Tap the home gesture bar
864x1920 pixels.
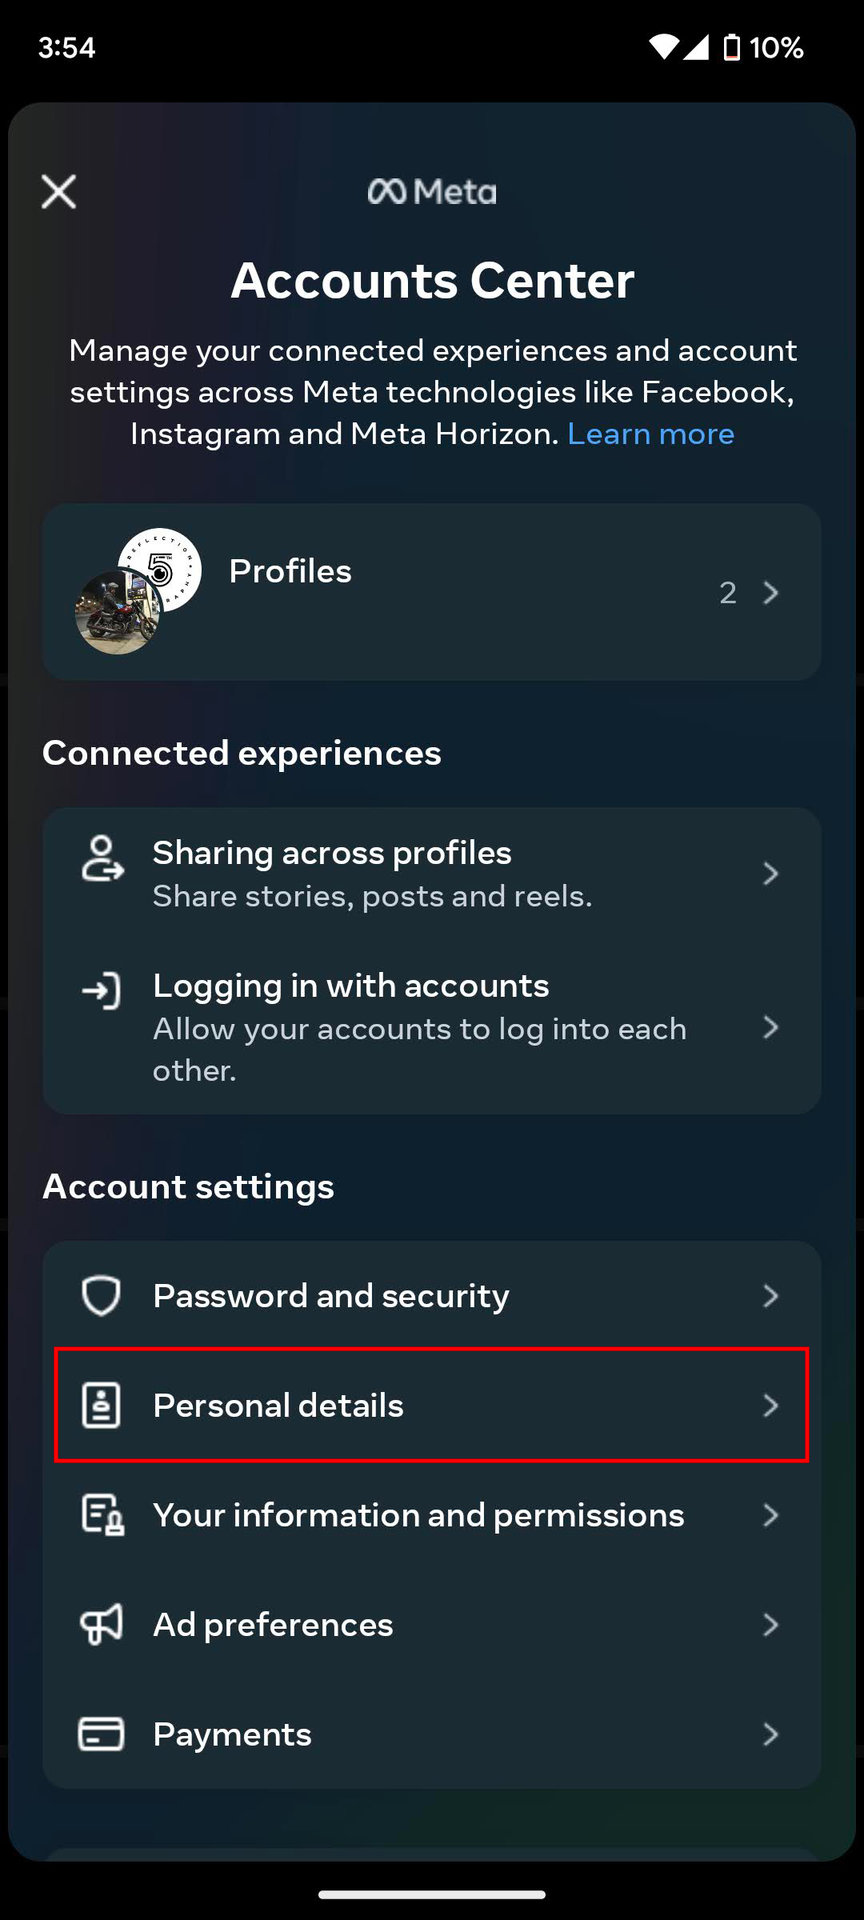[432, 1894]
